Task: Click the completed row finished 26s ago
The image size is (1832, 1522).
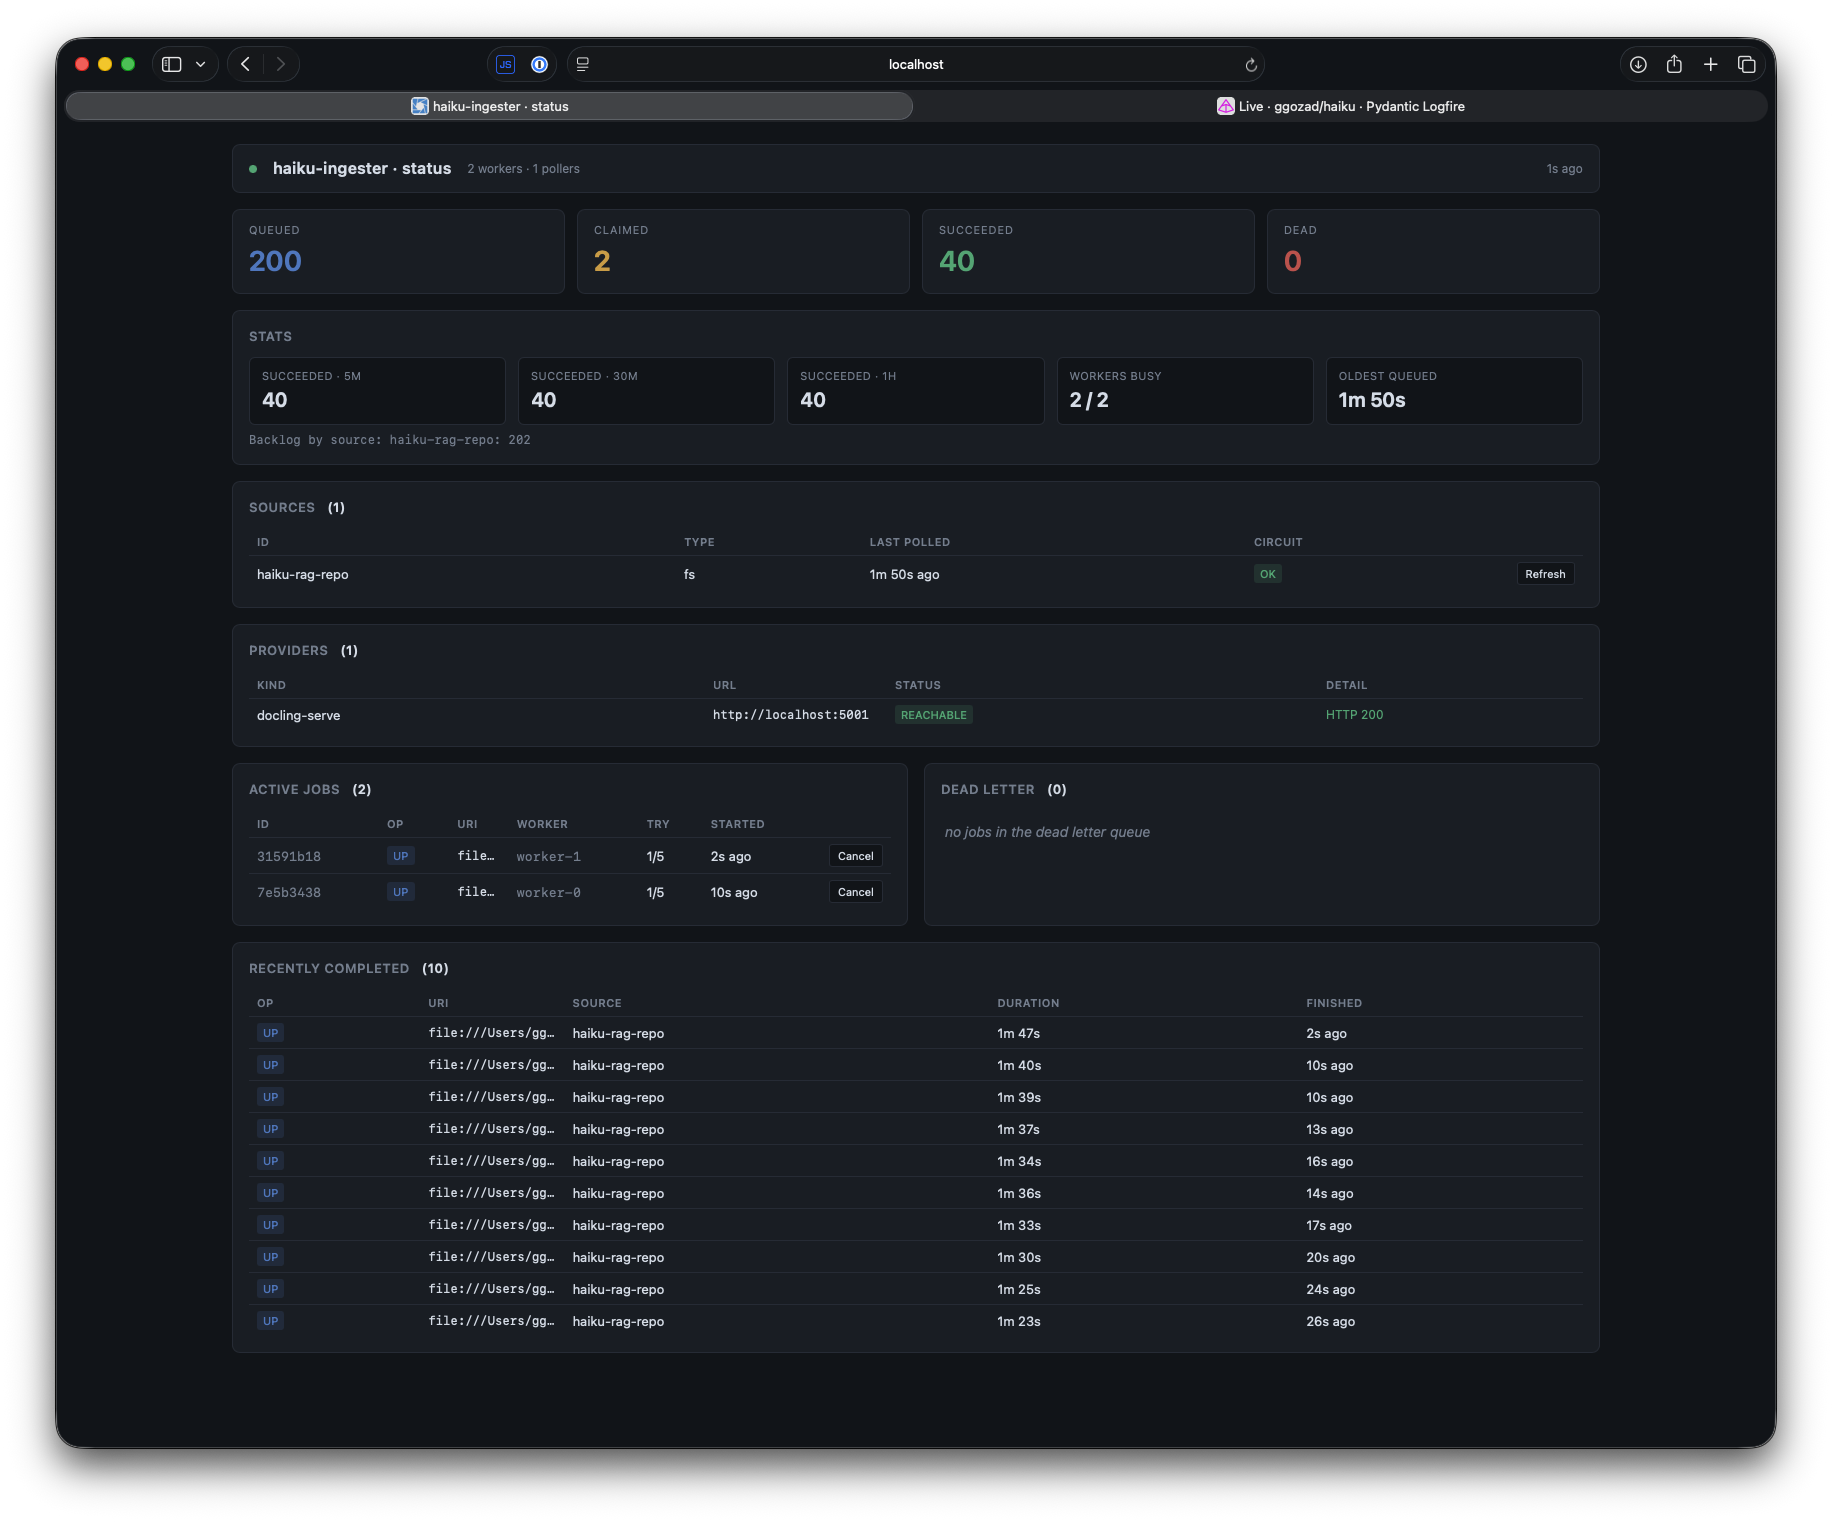Action: point(915,1321)
